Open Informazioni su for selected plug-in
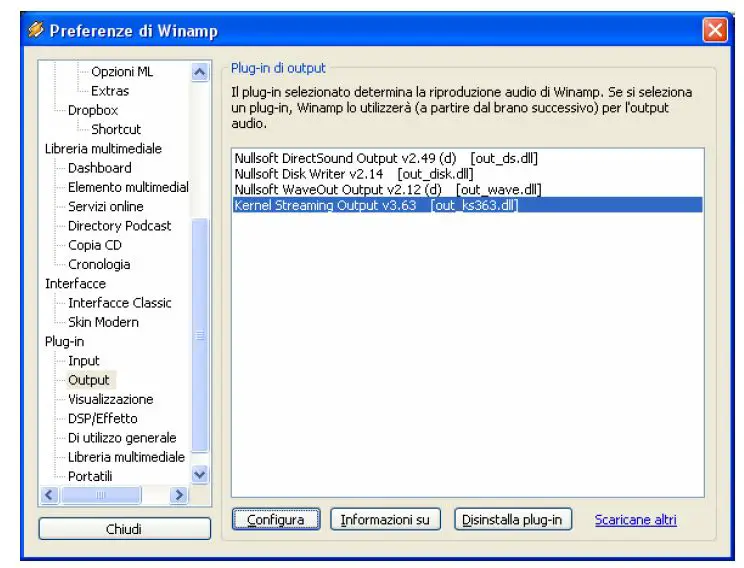744x568 pixels. [385, 520]
